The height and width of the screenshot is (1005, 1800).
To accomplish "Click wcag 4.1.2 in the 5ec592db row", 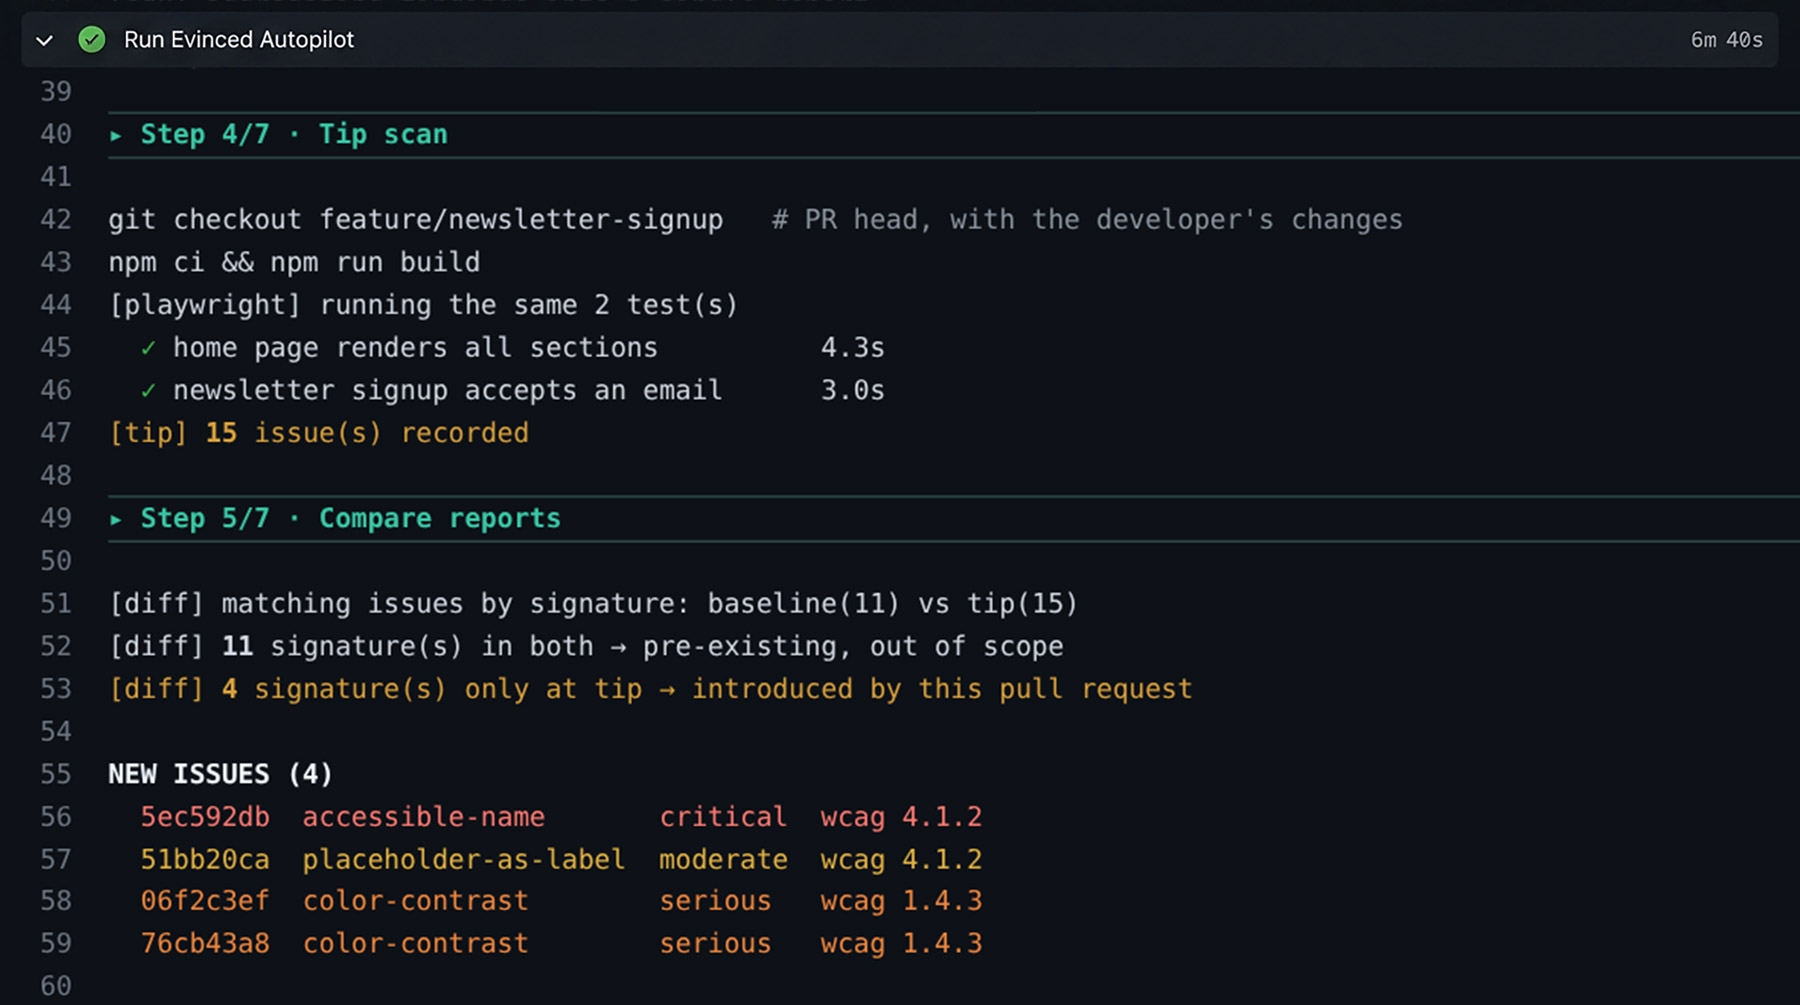I will pos(901,817).
